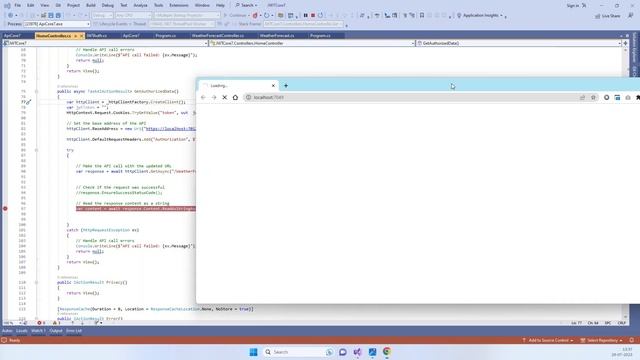Open the Build menu

point(91,5)
